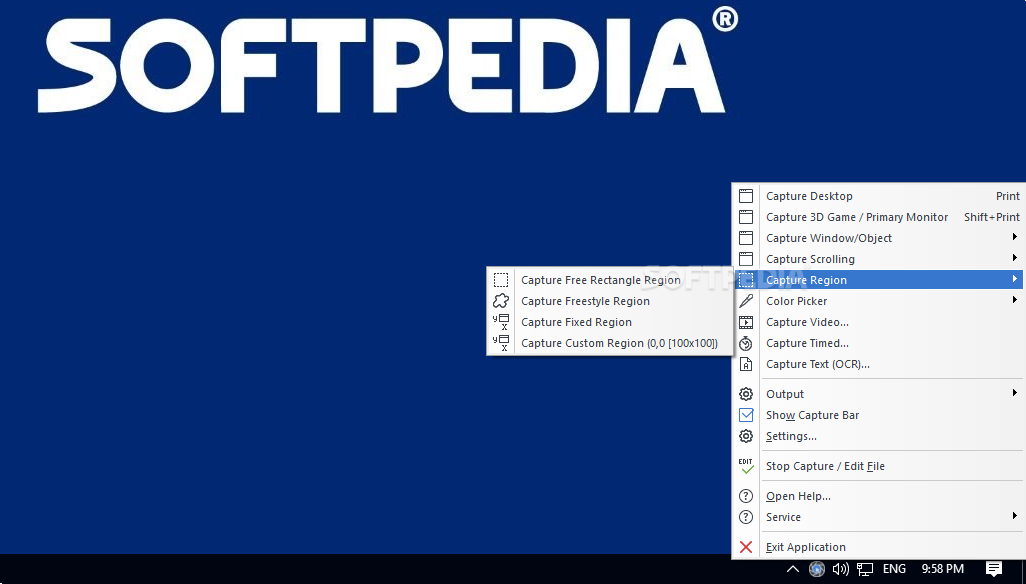
Task: Click the Shift+Print shortcut label
Action: (992, 217)
